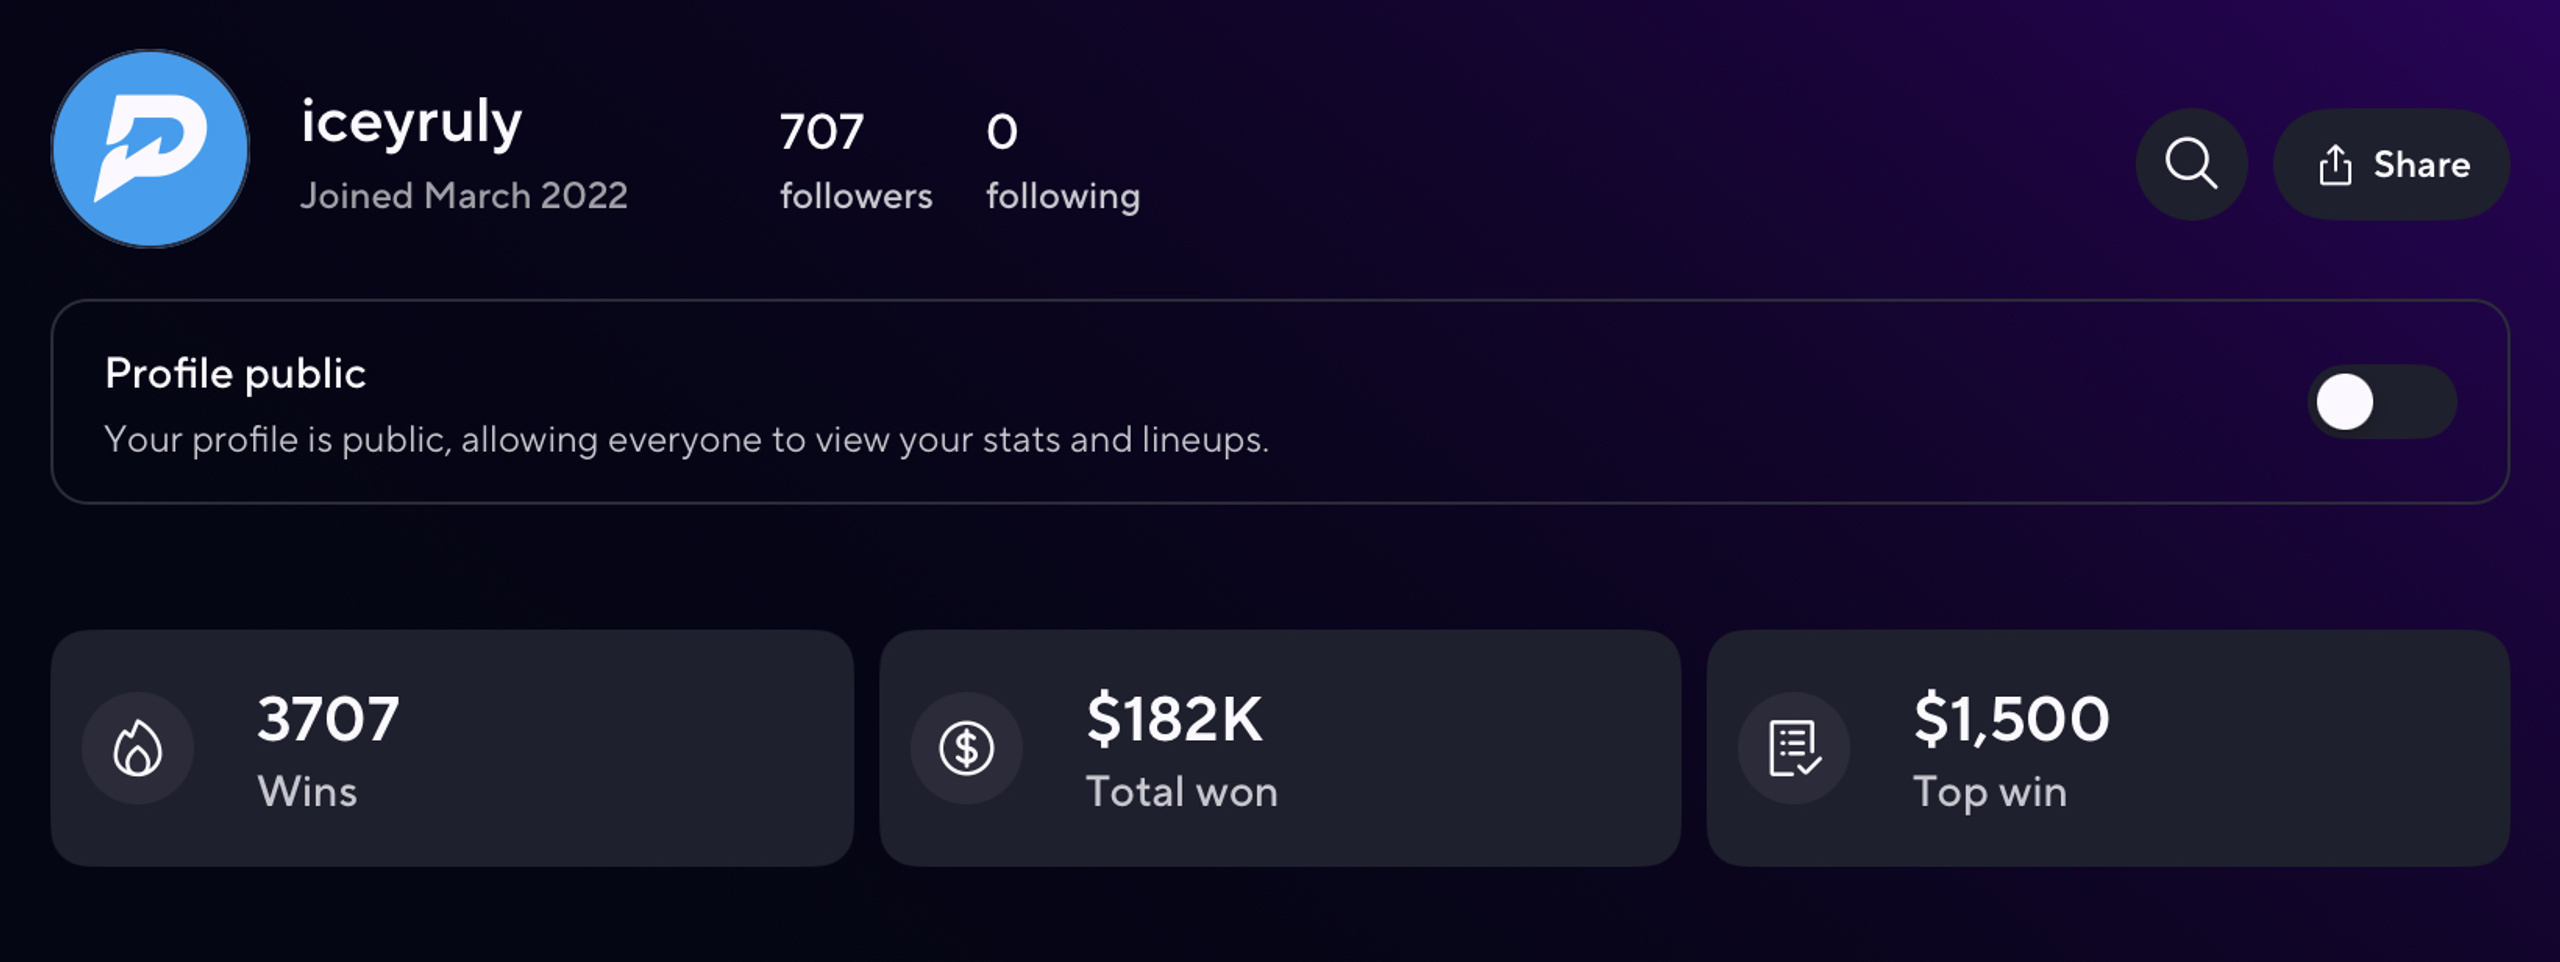Click the share upload arrow icon
Viewport: 2560px width, 962px height.
tap(2335, 165)
